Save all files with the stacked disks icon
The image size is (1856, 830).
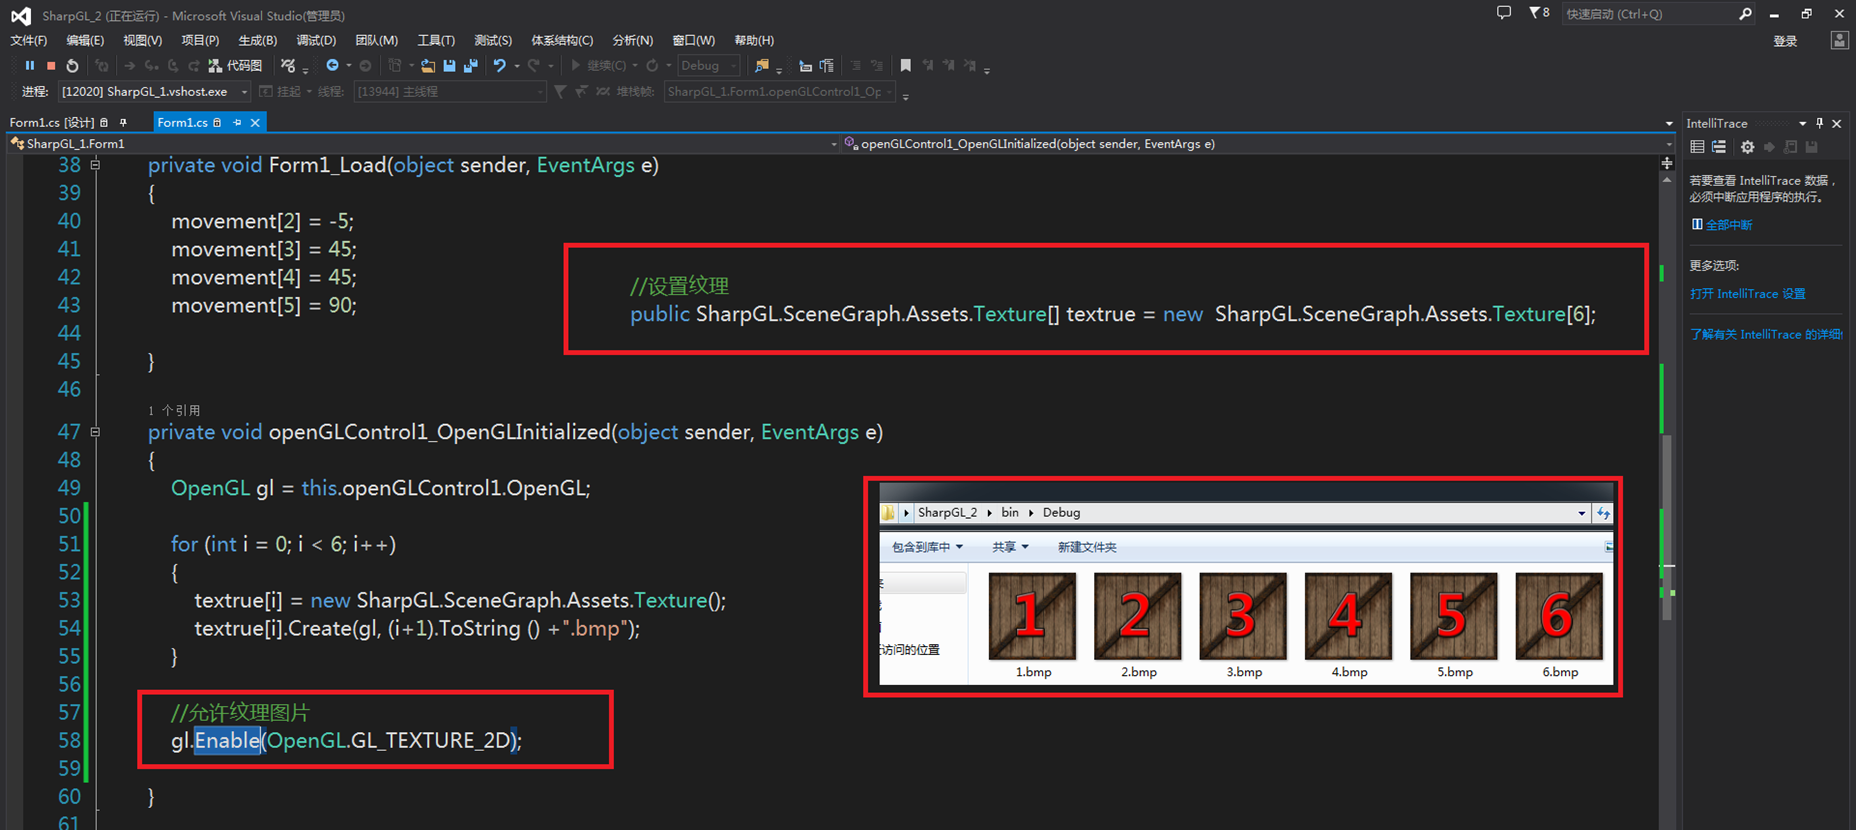471,66
